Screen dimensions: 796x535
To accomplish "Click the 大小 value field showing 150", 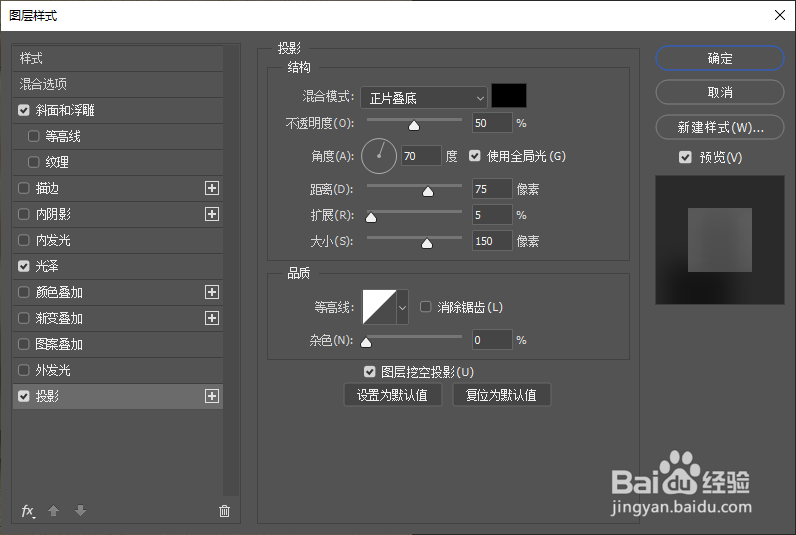I will click(492, 241).
